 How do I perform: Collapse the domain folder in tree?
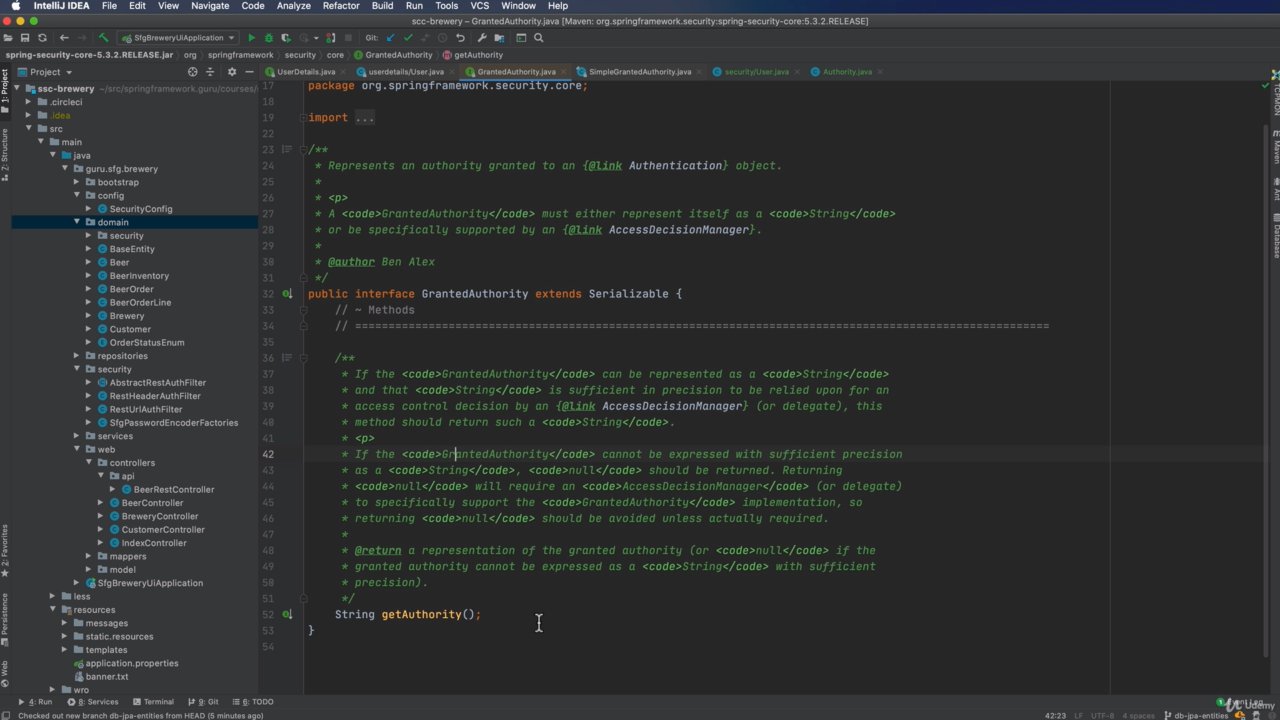pos(77,222)
